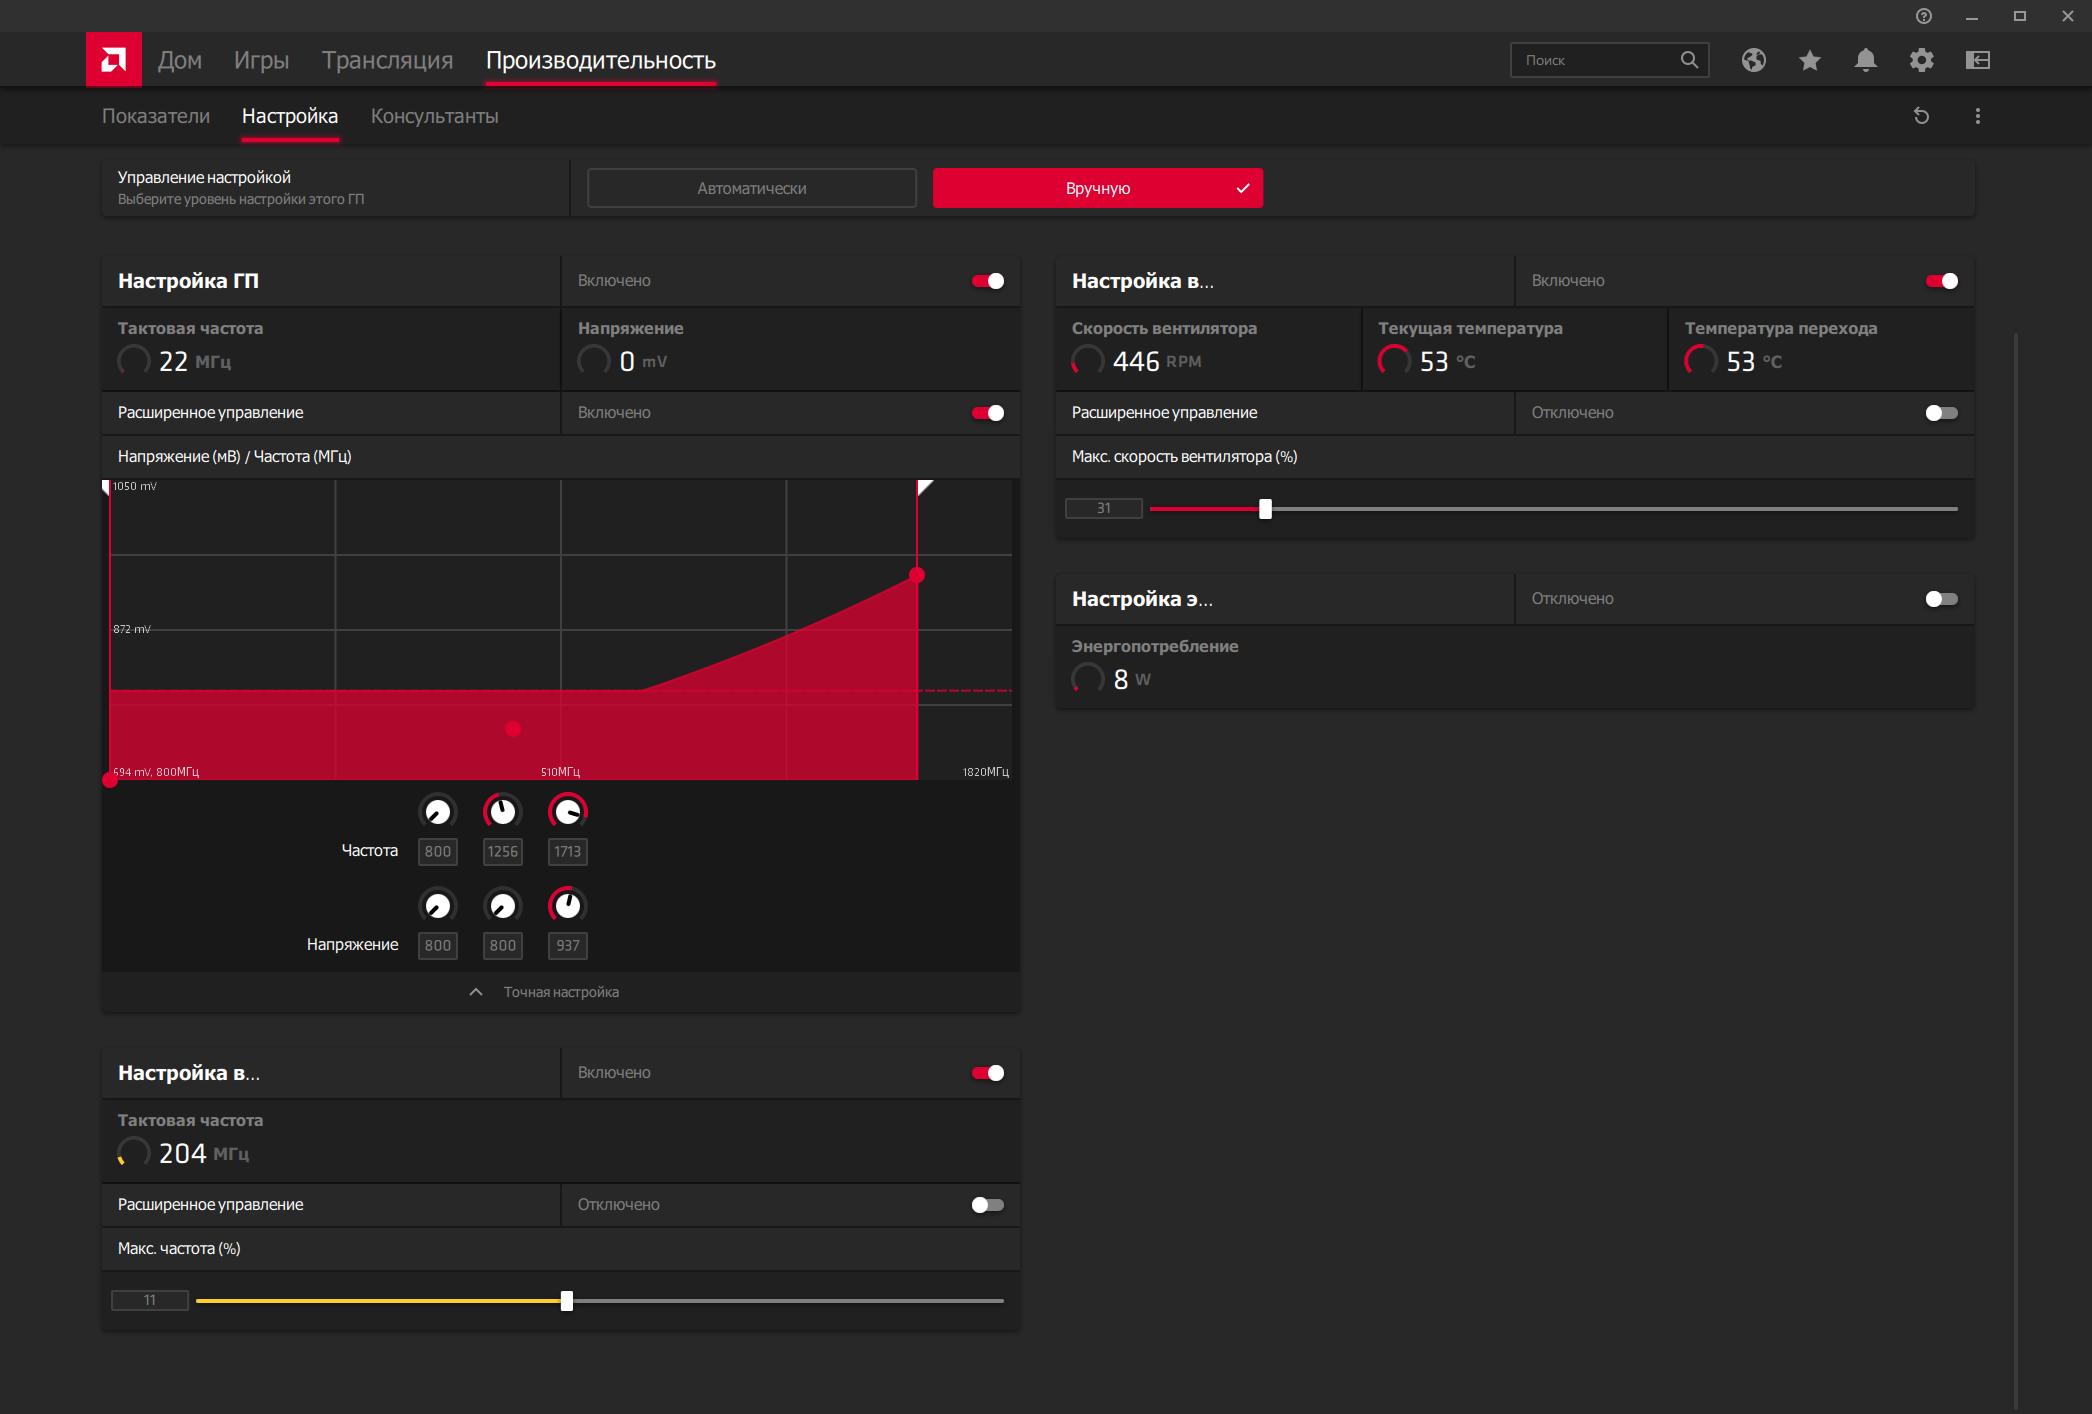Screen dimensions: 2092x1414
Task: Toggle the sidebar panel icon
Action: pyautogui.click(x=1977, y=60)
